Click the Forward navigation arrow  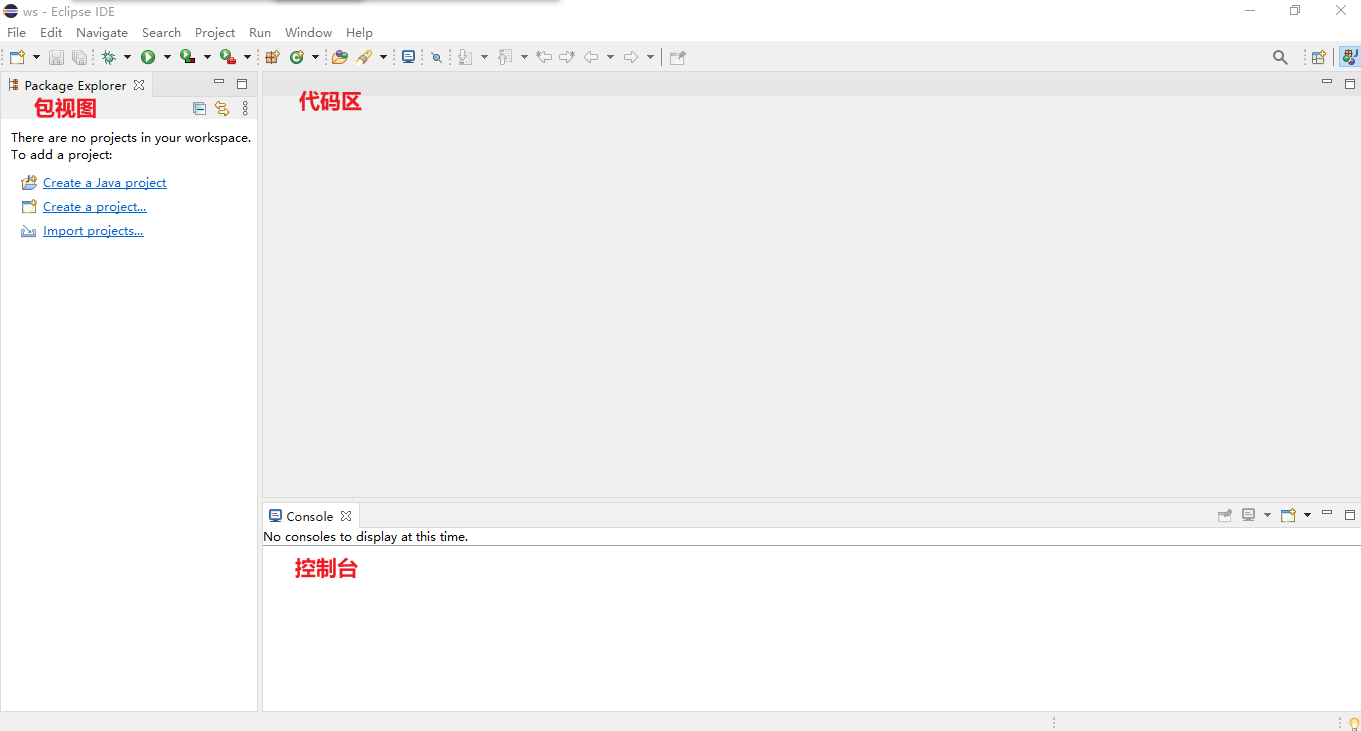click(631, 57)
